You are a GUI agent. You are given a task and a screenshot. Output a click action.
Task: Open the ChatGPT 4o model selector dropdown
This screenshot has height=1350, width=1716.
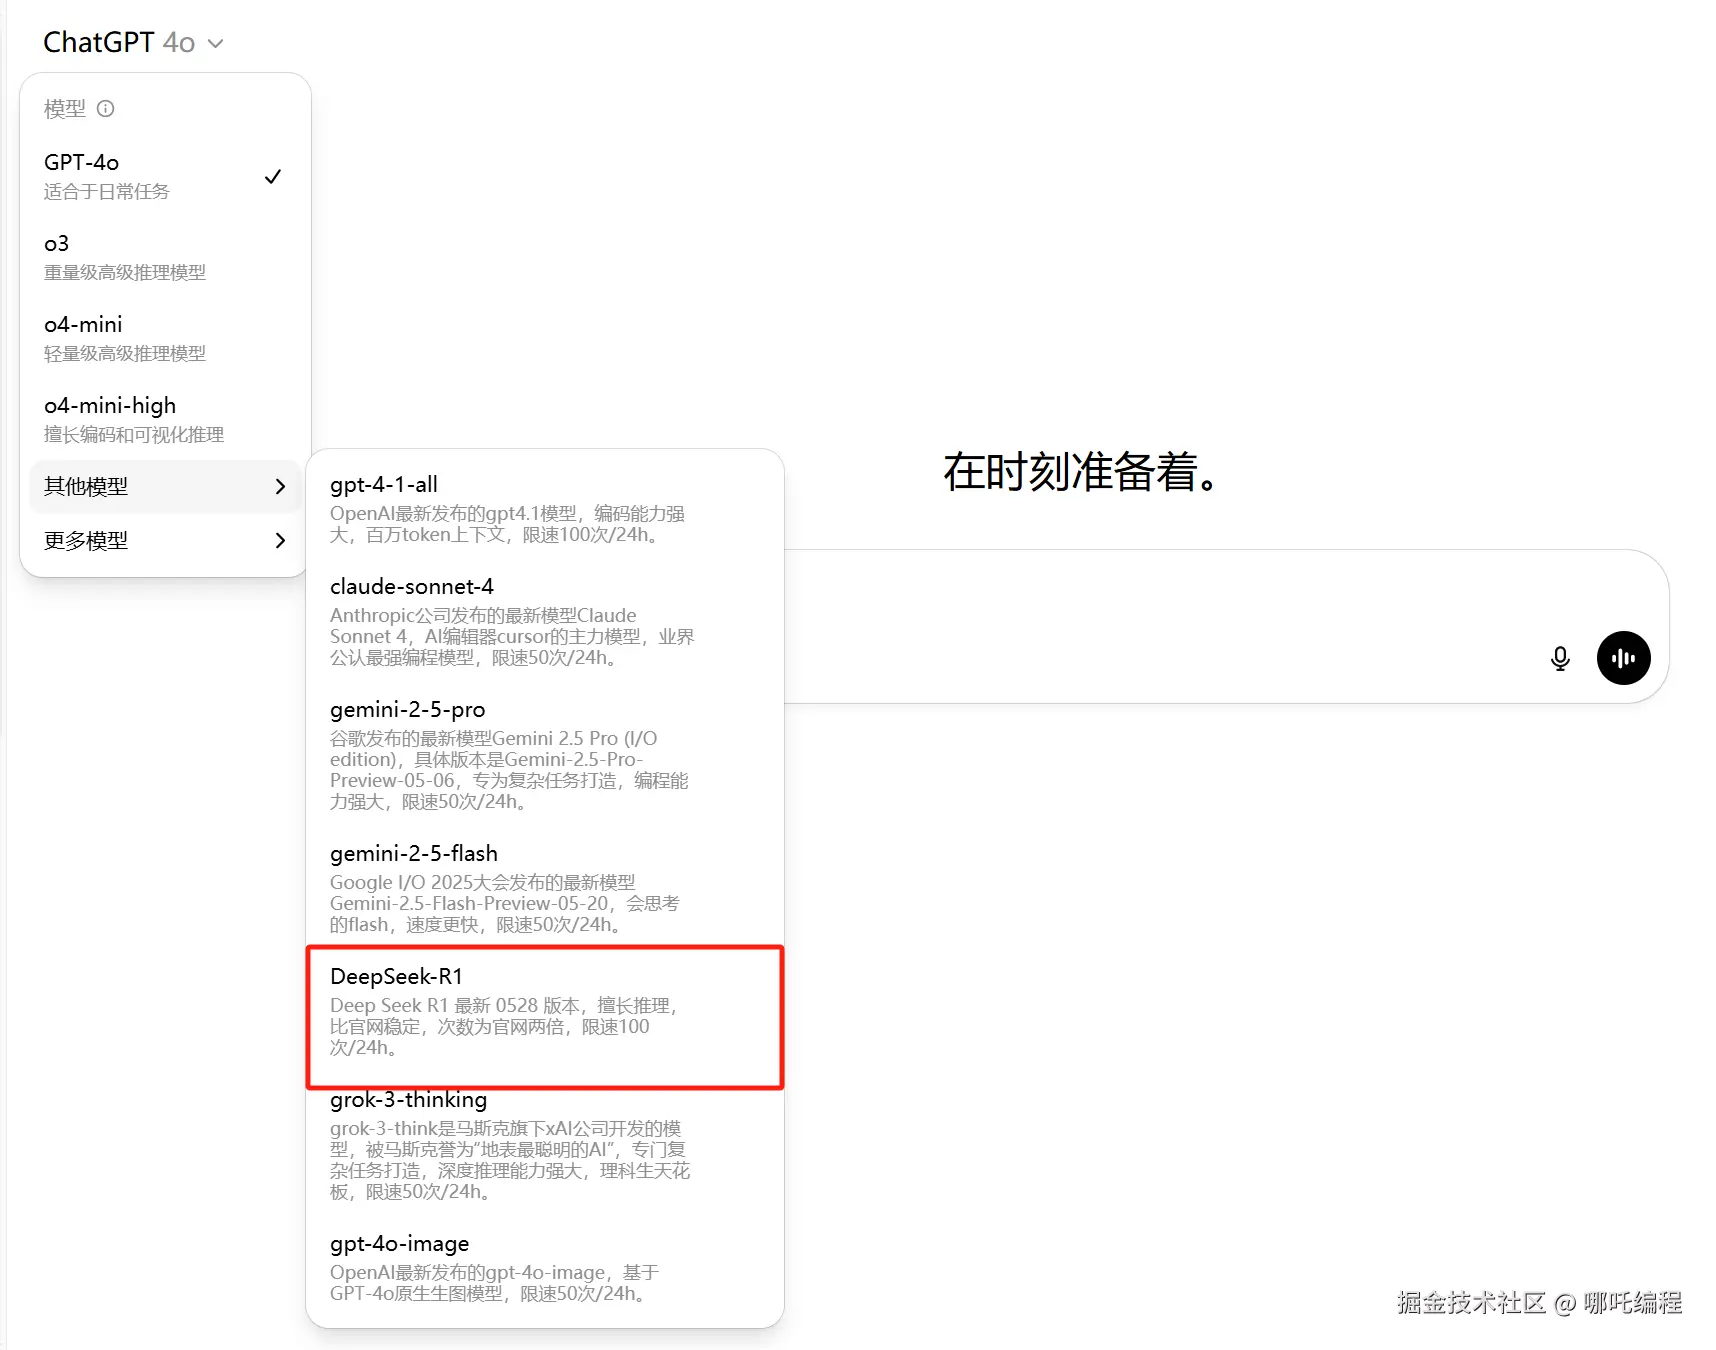[x=133, y=42]
